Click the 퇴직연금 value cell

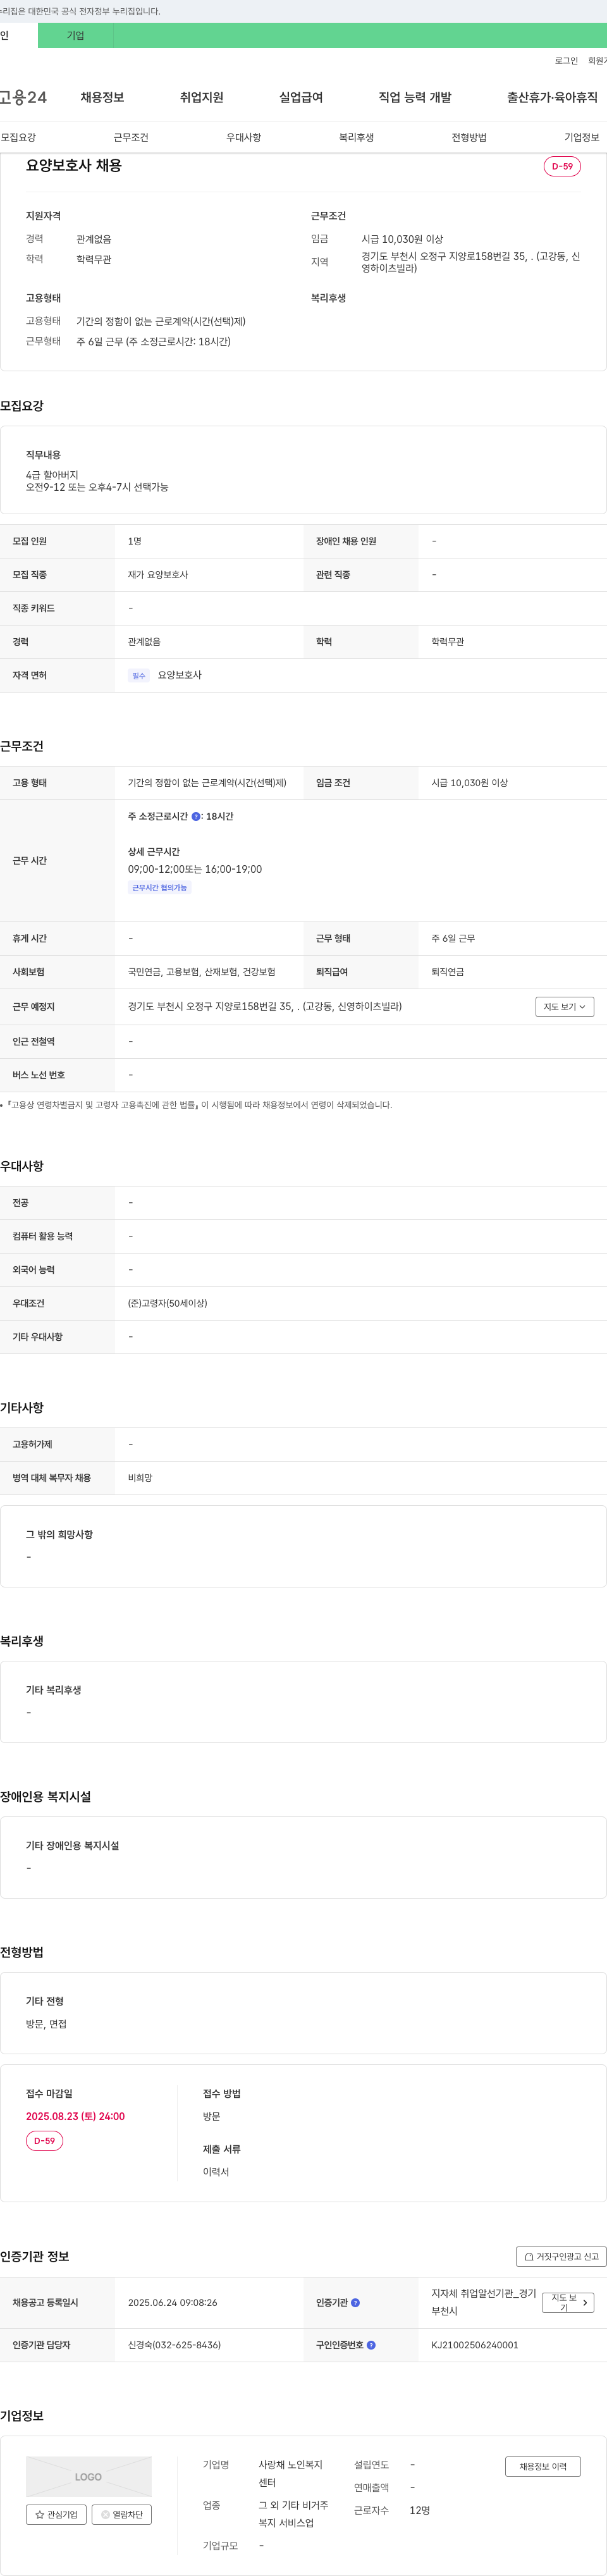(448, 972)
